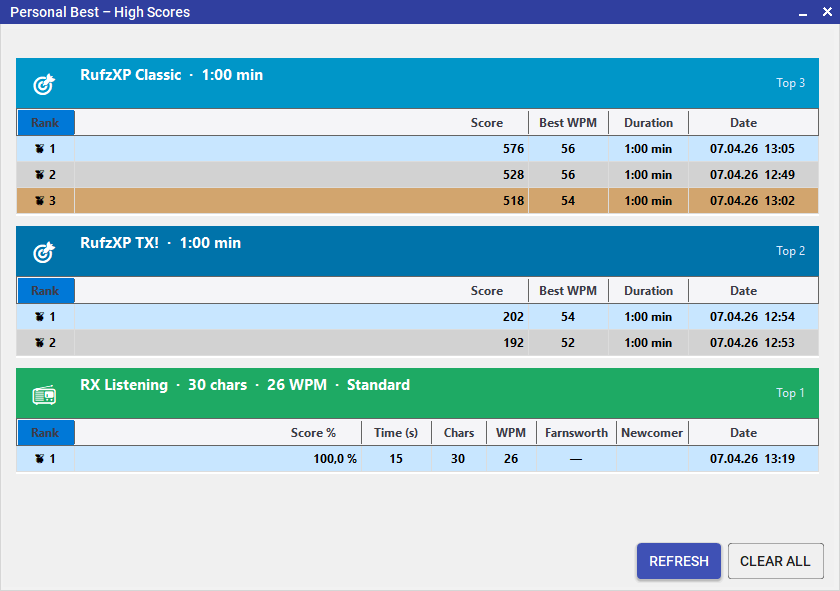This screenshot has height=591, width=840.
Task: Select the score 528 cell
Action: pyautogui.click(x=302, y=175)
